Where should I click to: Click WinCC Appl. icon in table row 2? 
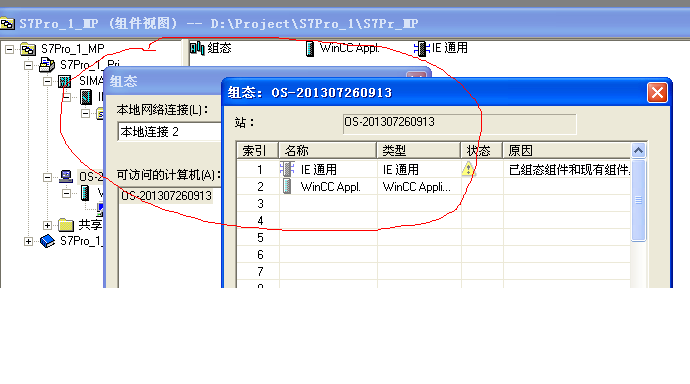click(x=287, y=187)
